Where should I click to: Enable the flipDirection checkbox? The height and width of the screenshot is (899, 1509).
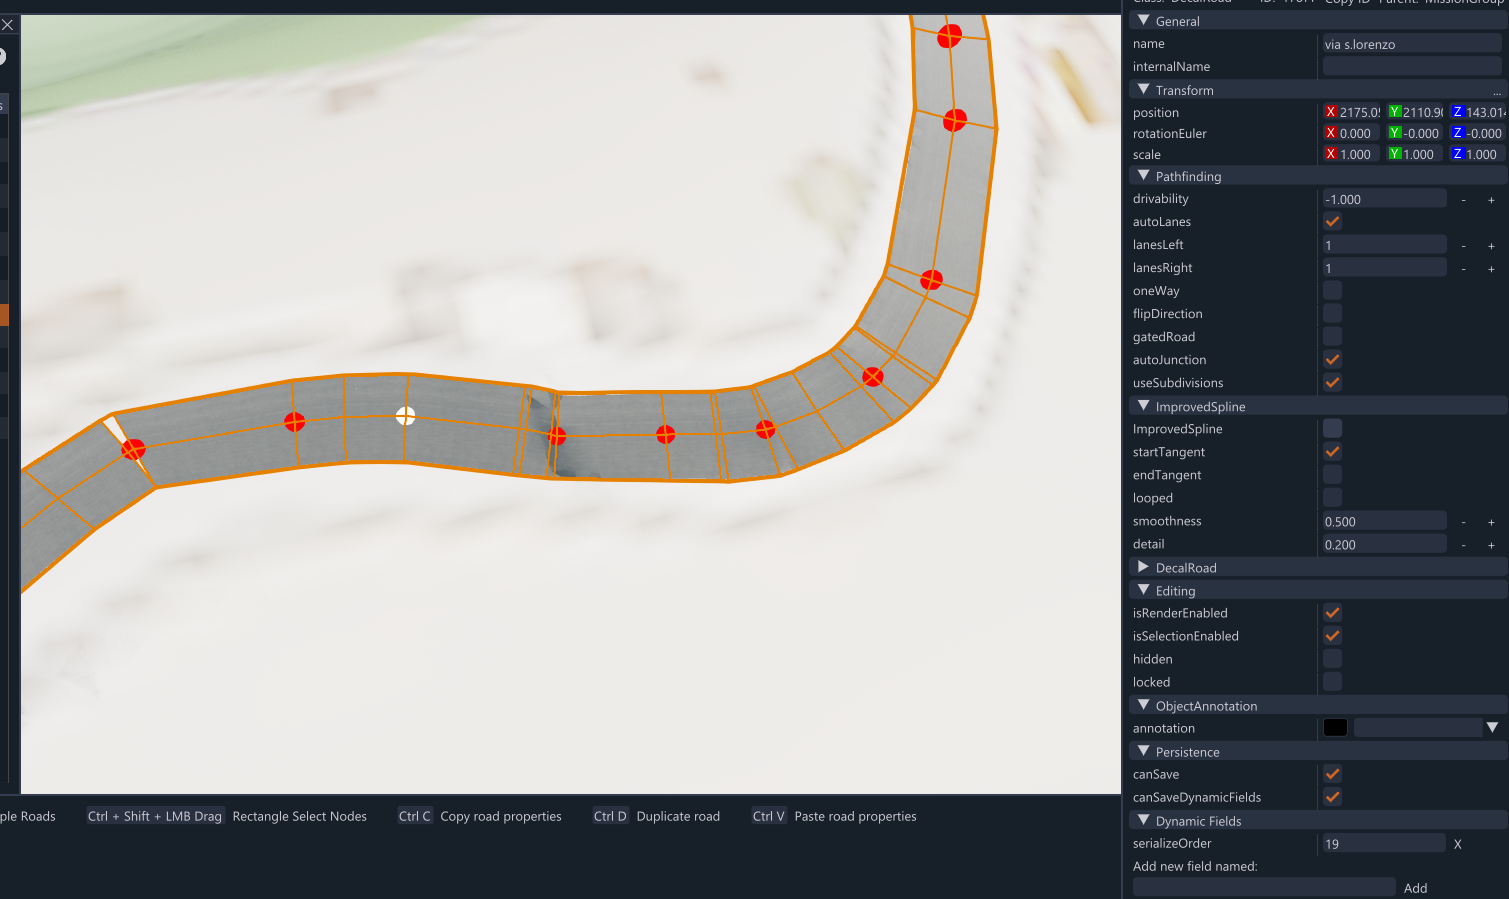1333,314
